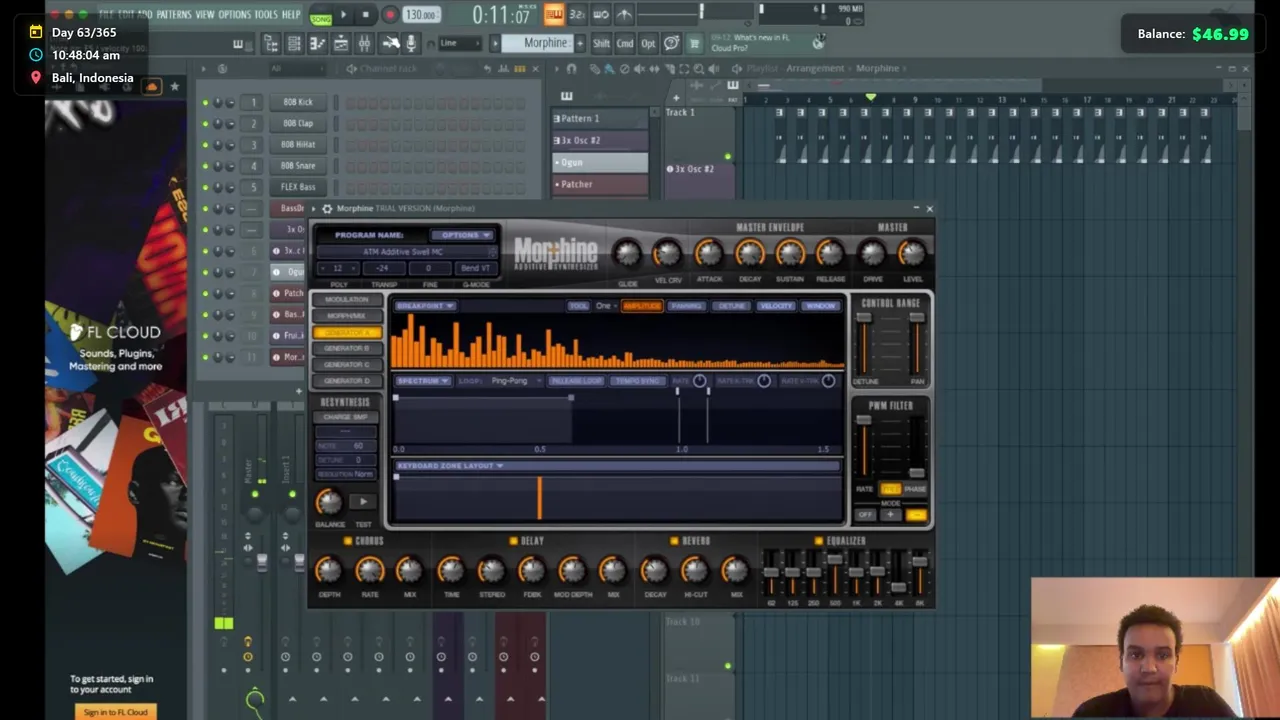Viewport: 1280px width, 720px height.
Task: Select the AMPLITUDE view button in Morphine
Action: (642, 306)
